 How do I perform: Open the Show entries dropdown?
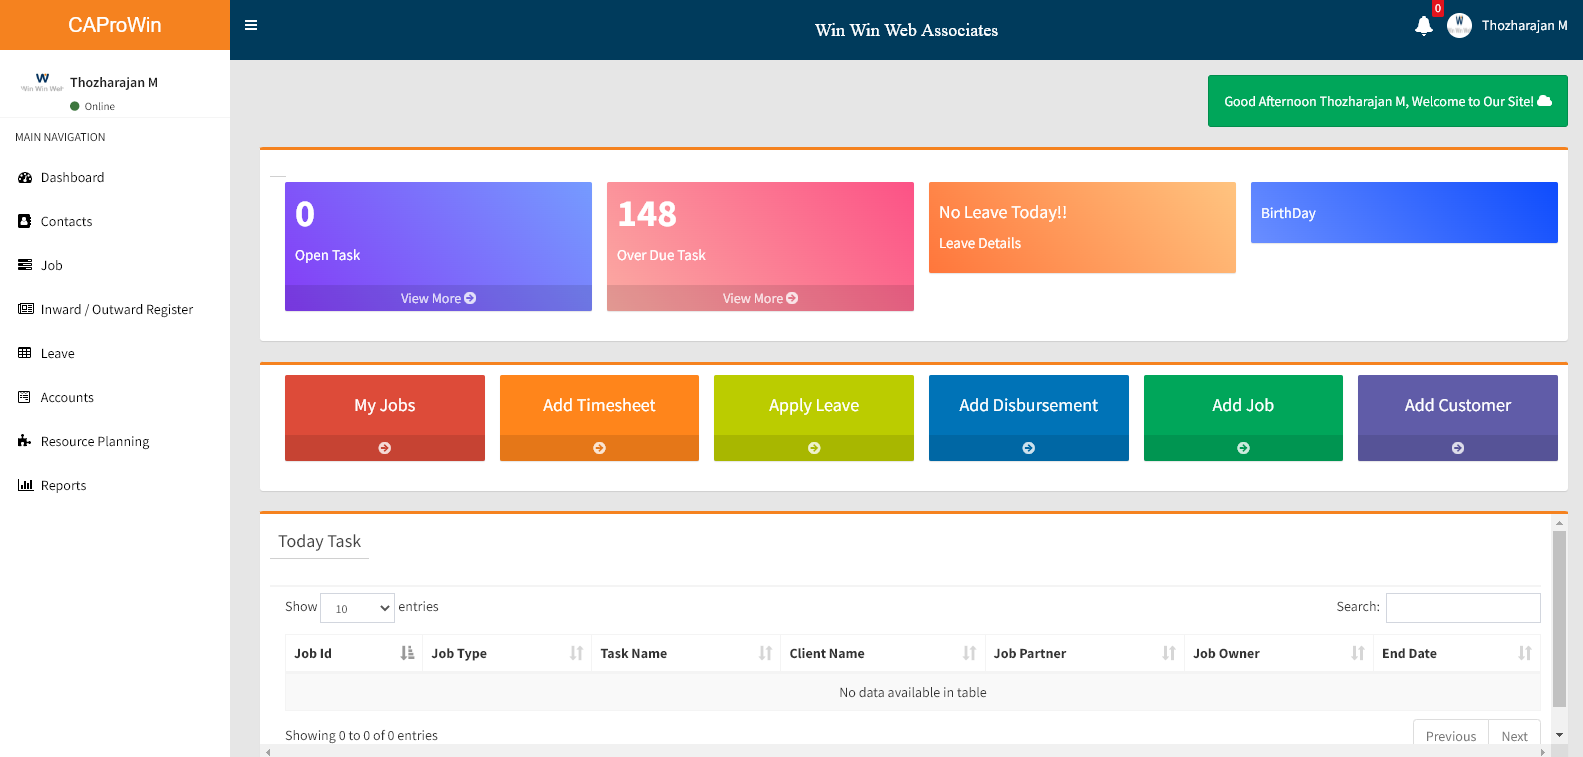click(358, 608)
